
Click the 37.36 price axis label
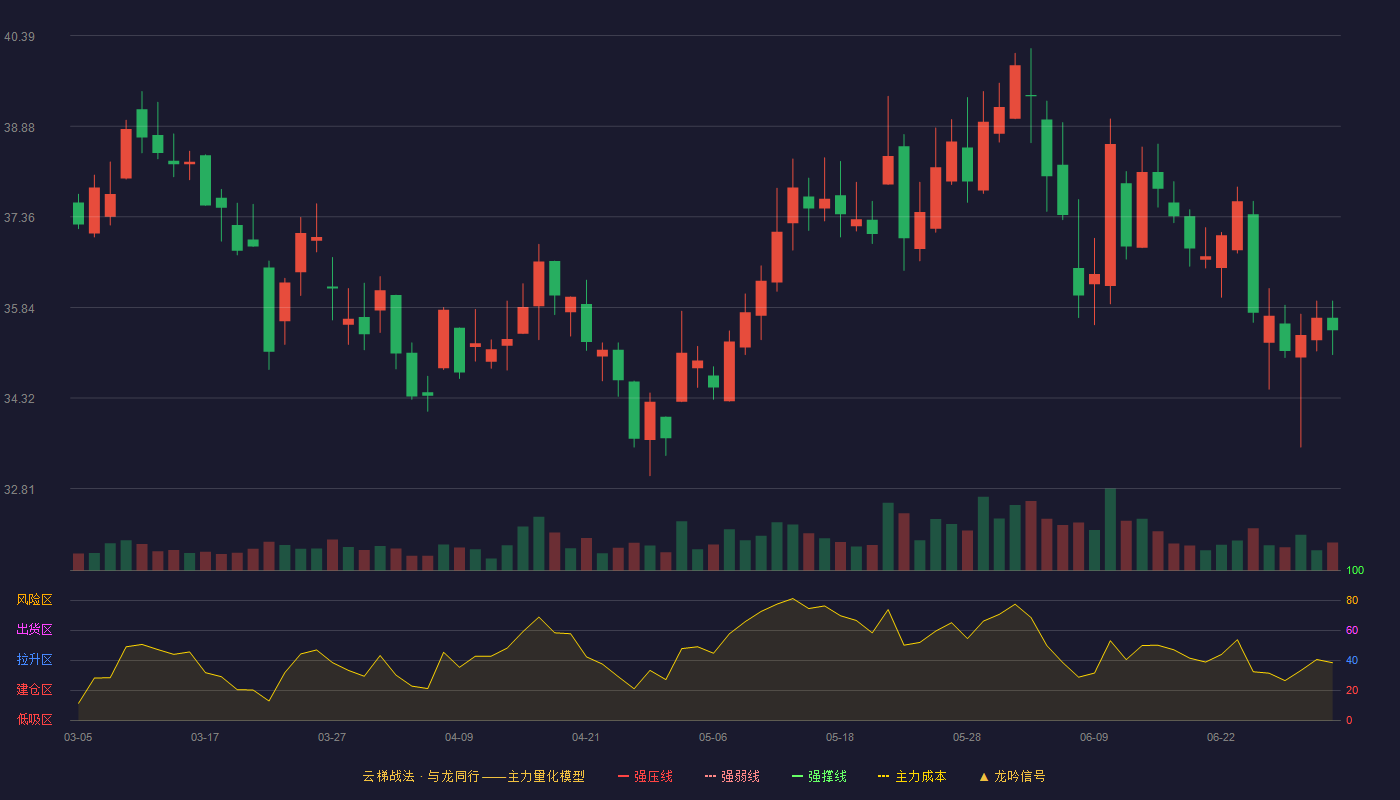(20, 217)
